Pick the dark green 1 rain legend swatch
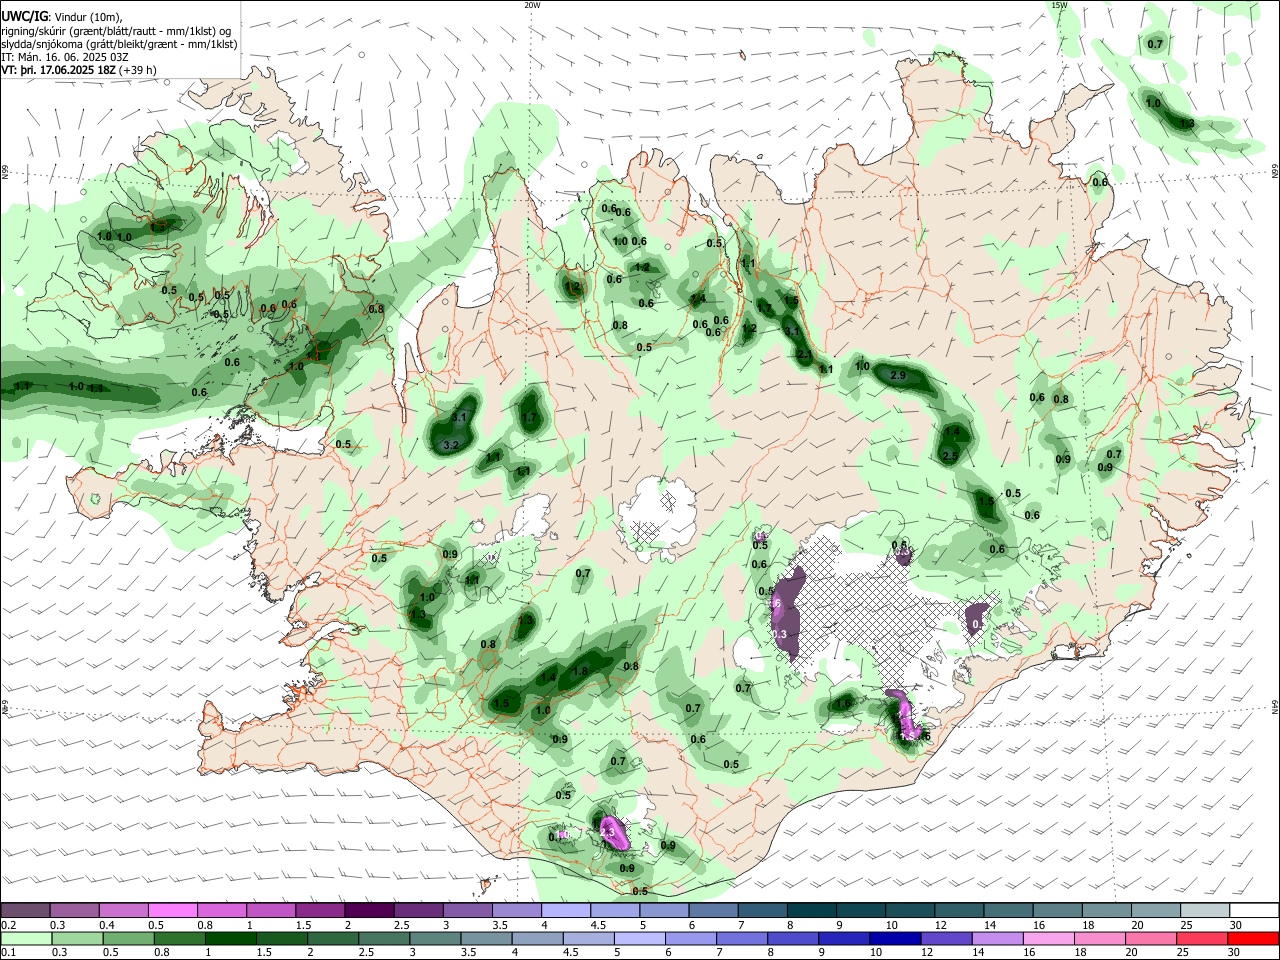The image size is (1280, 960). pyautogui.click(x=229, y=938)
